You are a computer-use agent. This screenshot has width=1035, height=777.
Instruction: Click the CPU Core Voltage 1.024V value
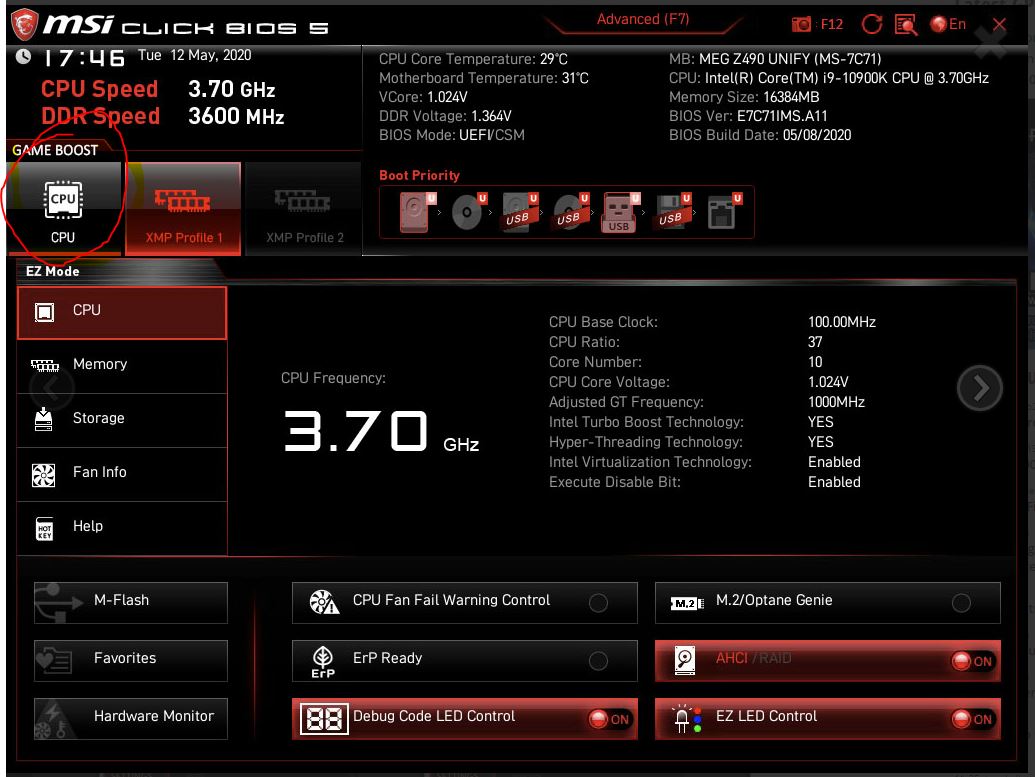pos(828,382)
